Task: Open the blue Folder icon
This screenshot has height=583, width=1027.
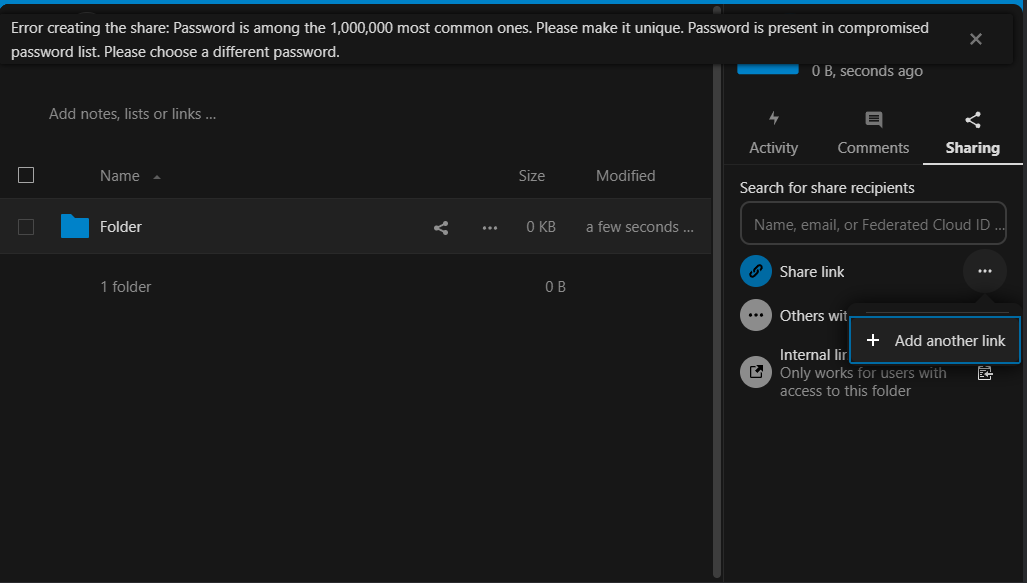Action: click(75, 227)
